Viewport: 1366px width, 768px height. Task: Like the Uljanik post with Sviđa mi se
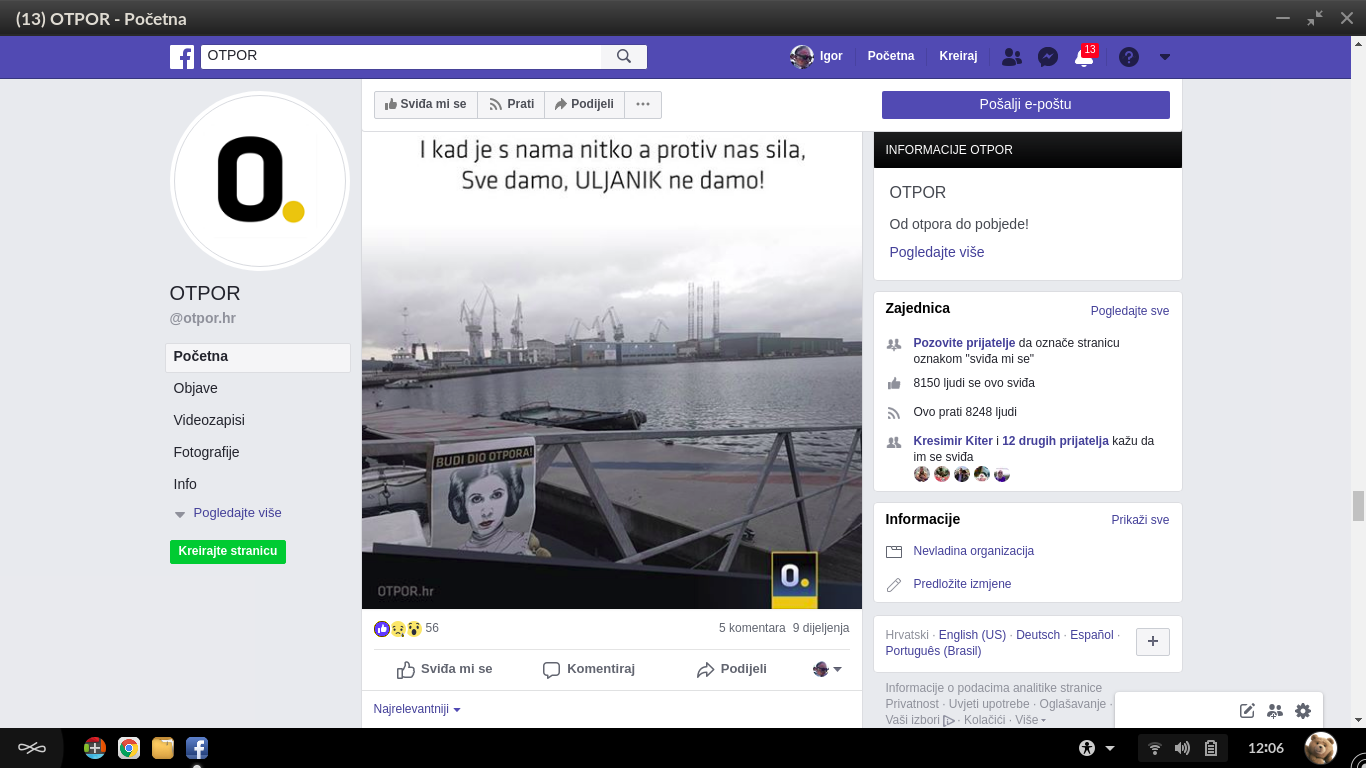(444, 669)
